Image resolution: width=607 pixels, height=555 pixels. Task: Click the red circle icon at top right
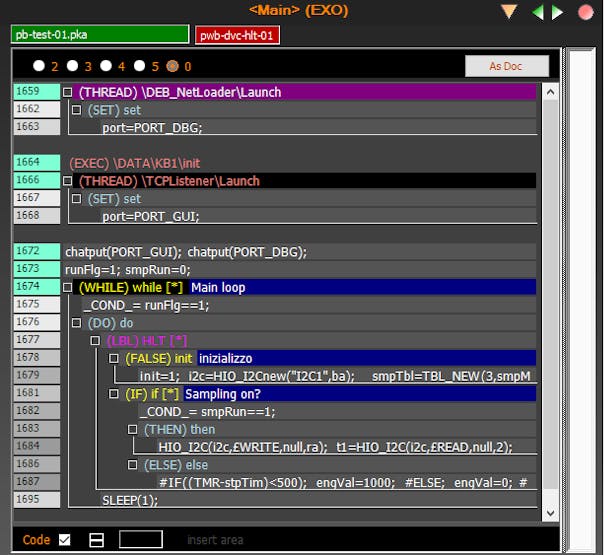(x=585, y=12)
